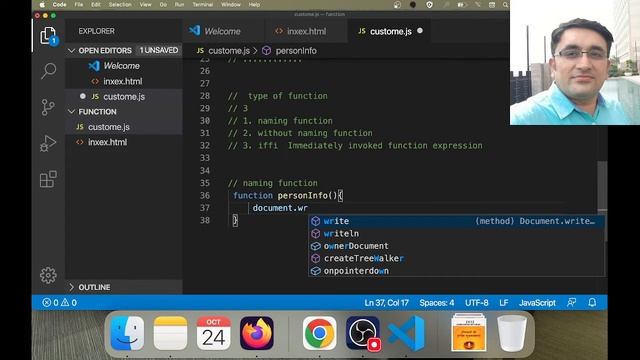
Task: Open Notes app from the Dock
Action: [171, 333]
